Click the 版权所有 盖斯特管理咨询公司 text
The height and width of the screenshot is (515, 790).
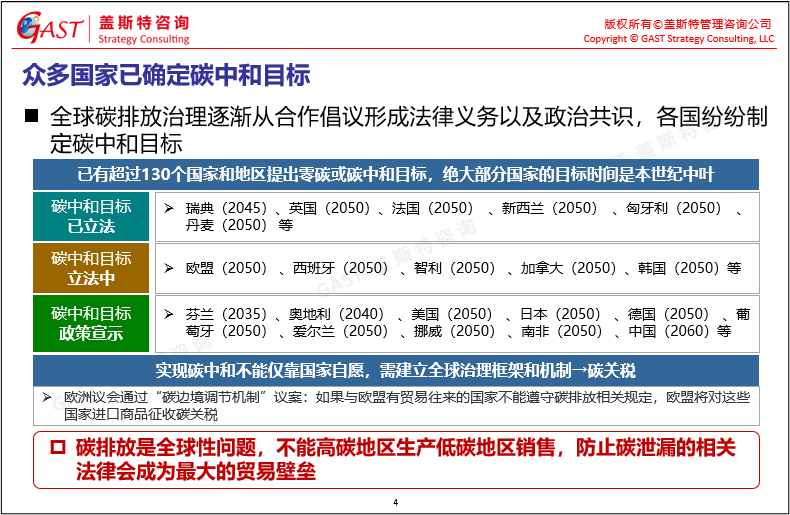pyautogui.click(x=688, y=23)
